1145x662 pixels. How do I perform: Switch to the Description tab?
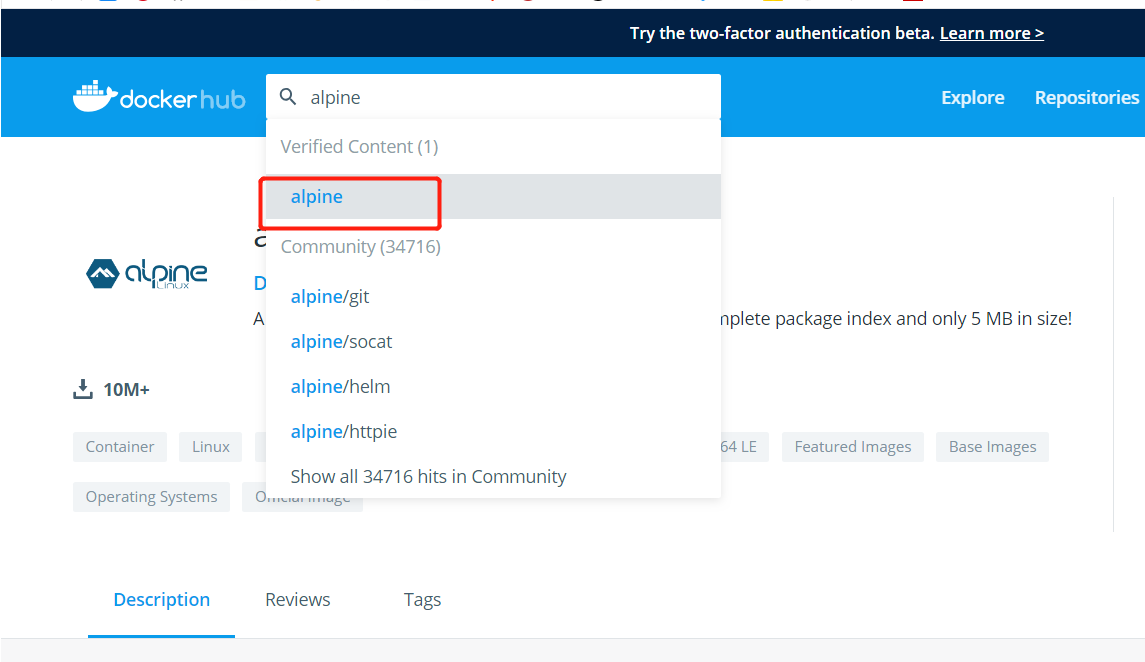(161, 600)
